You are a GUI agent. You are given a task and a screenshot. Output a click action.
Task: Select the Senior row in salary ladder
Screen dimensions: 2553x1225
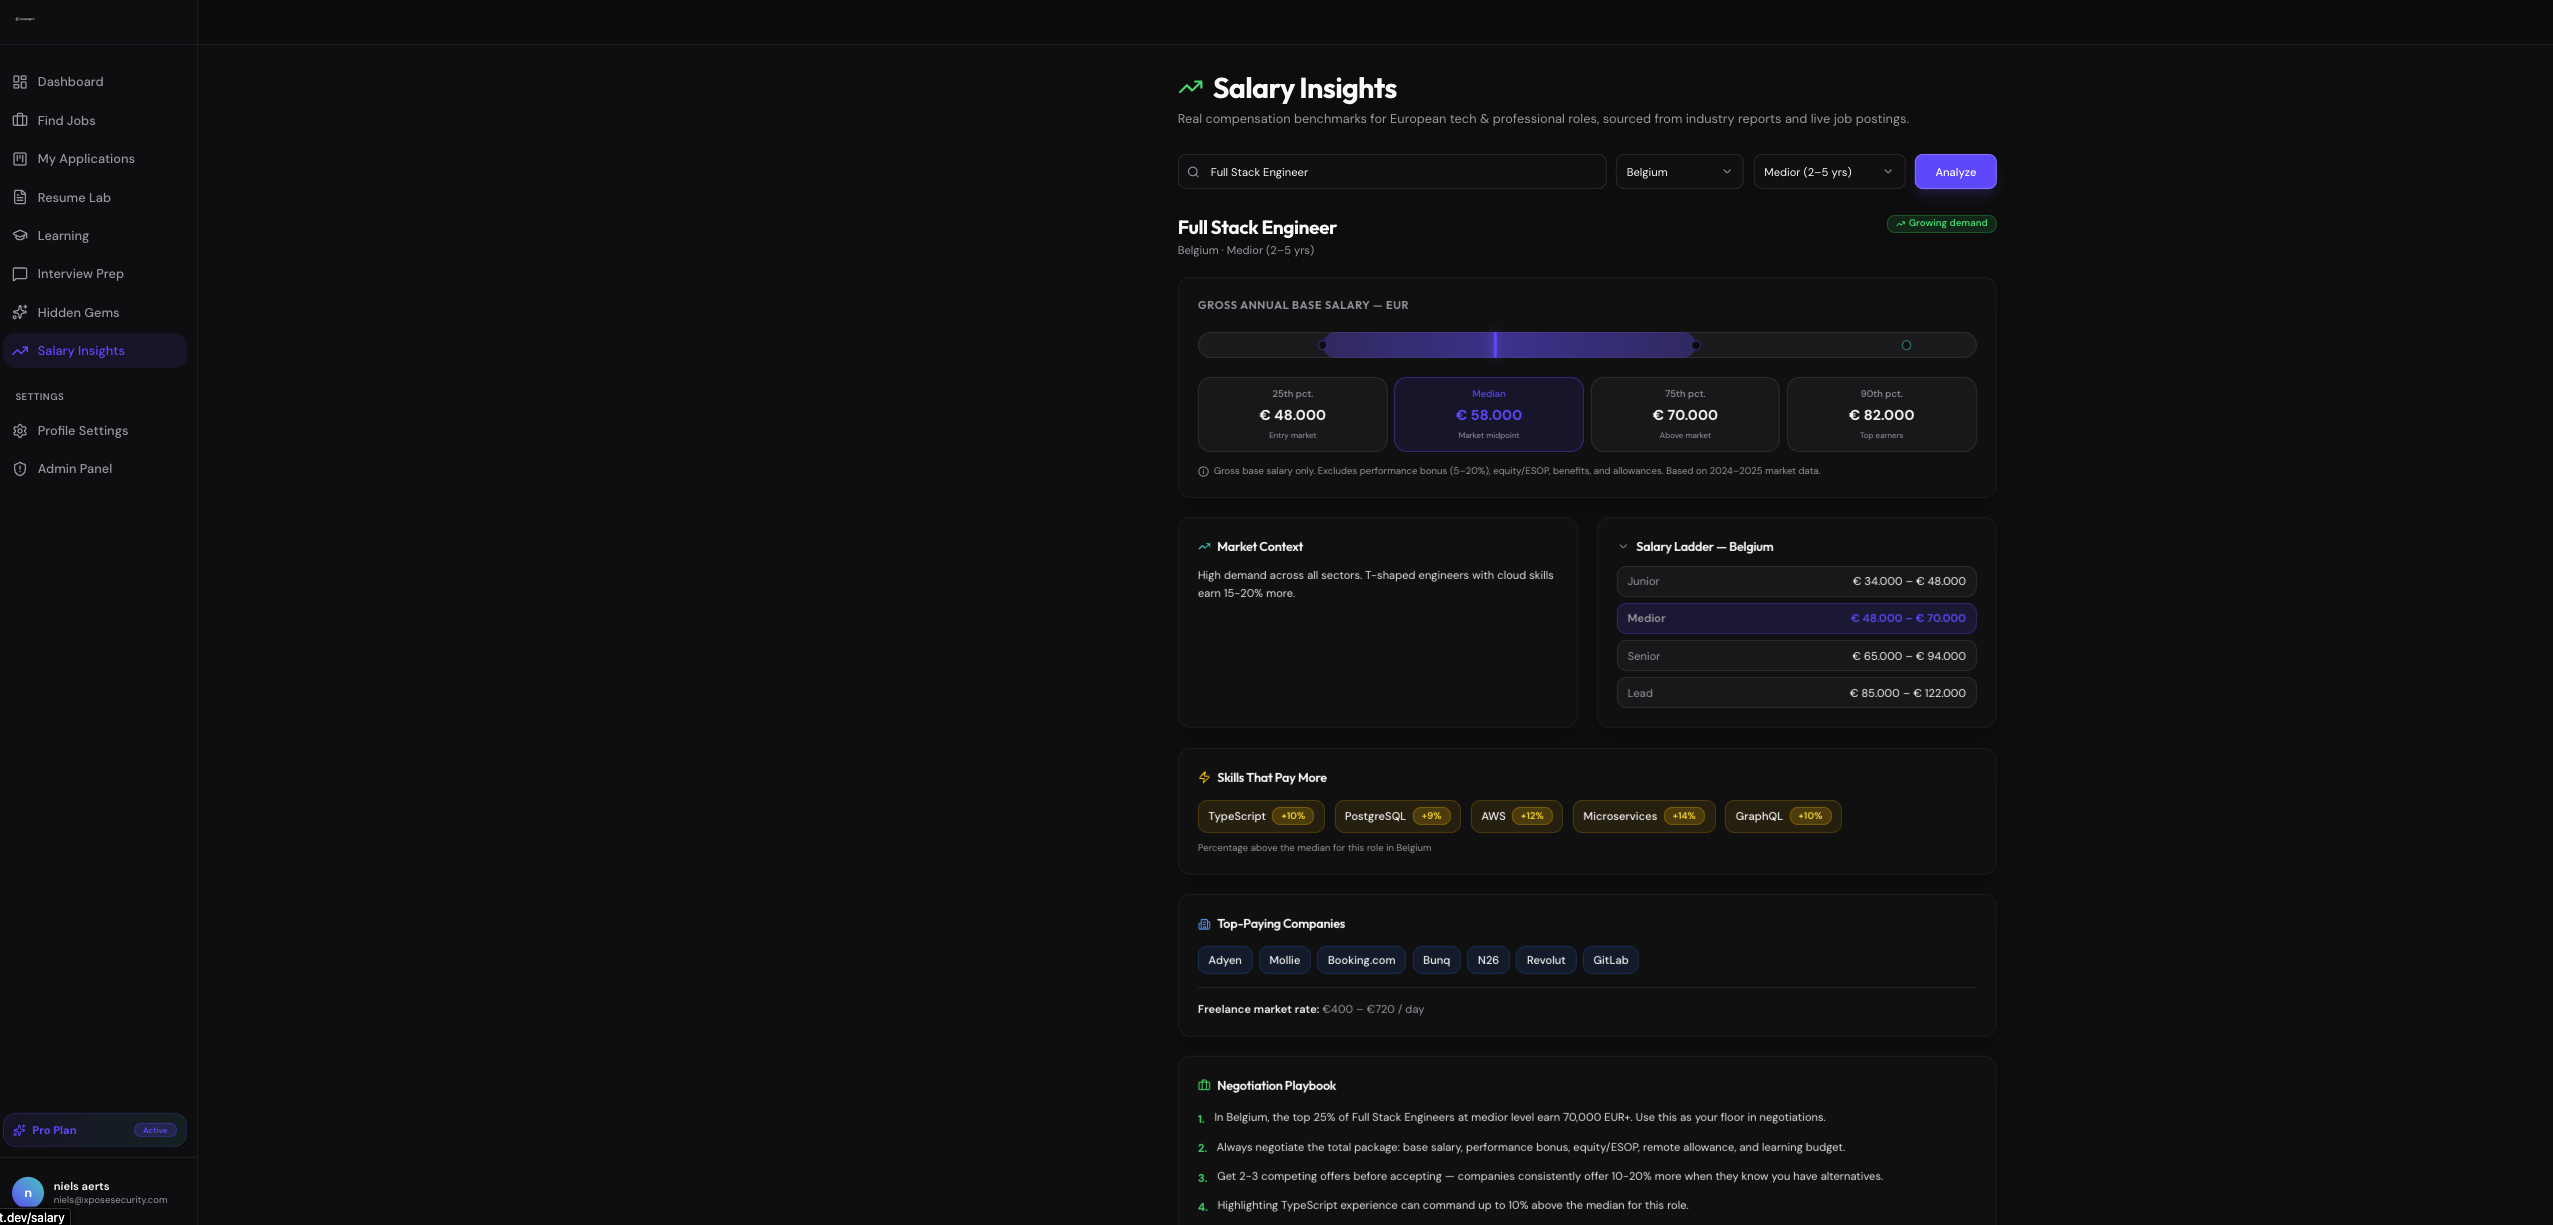(1795, 656)
